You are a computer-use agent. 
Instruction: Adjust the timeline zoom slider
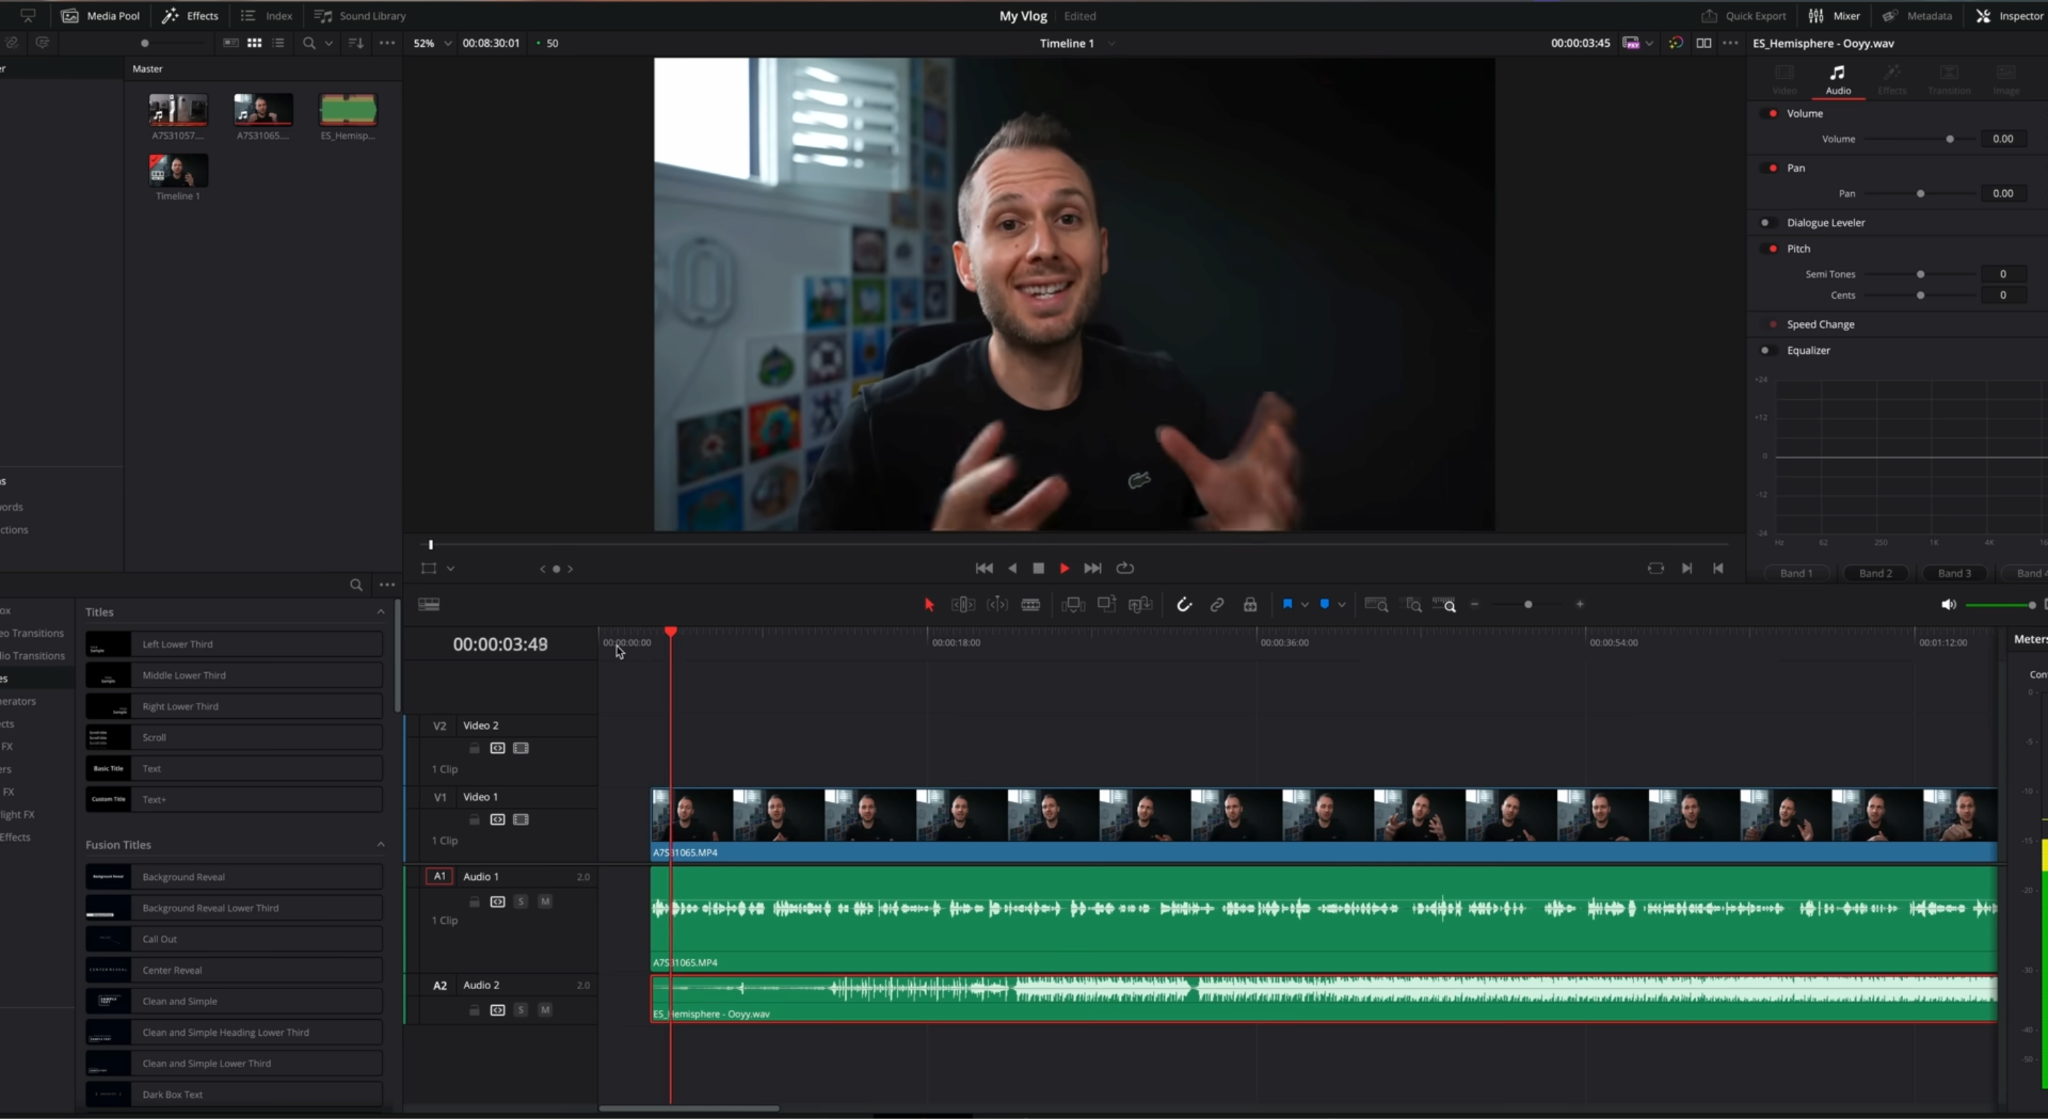(x=1529, y=604)
